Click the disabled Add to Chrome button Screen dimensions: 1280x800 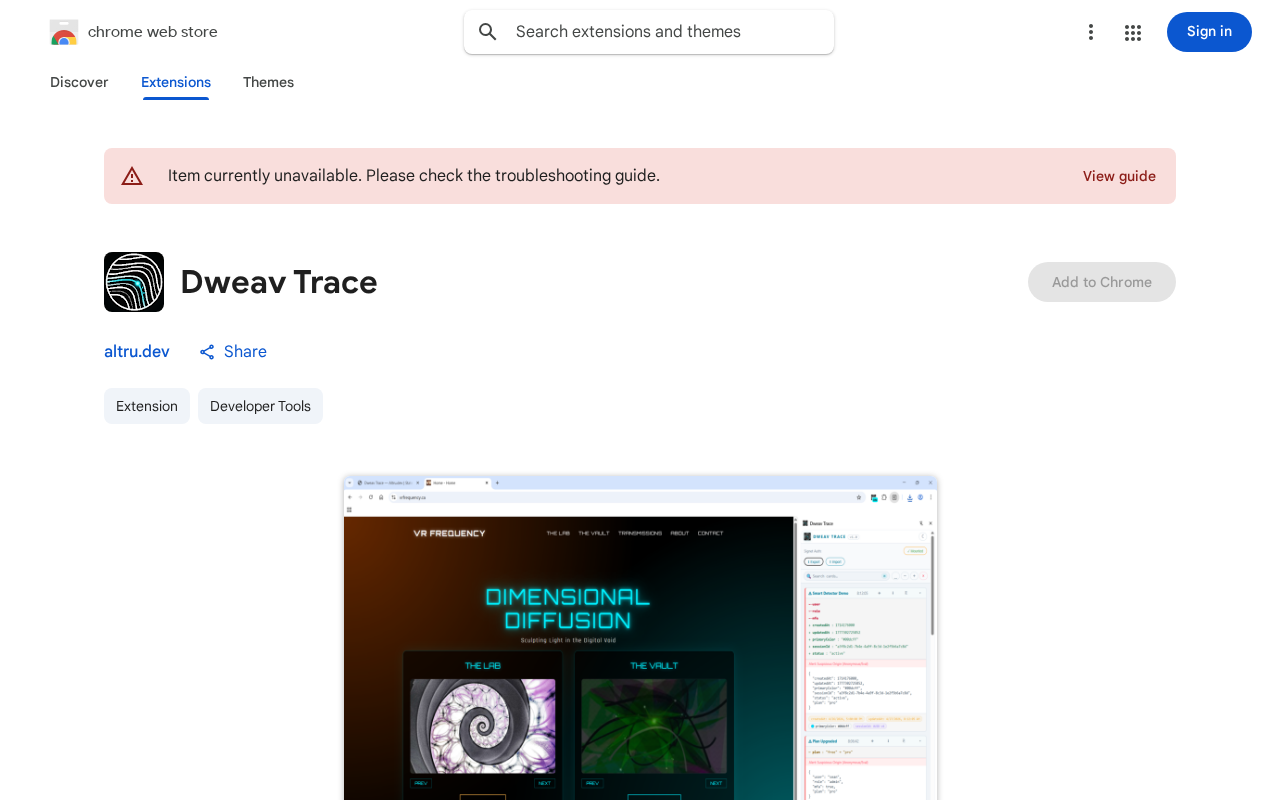(1102, 282)
